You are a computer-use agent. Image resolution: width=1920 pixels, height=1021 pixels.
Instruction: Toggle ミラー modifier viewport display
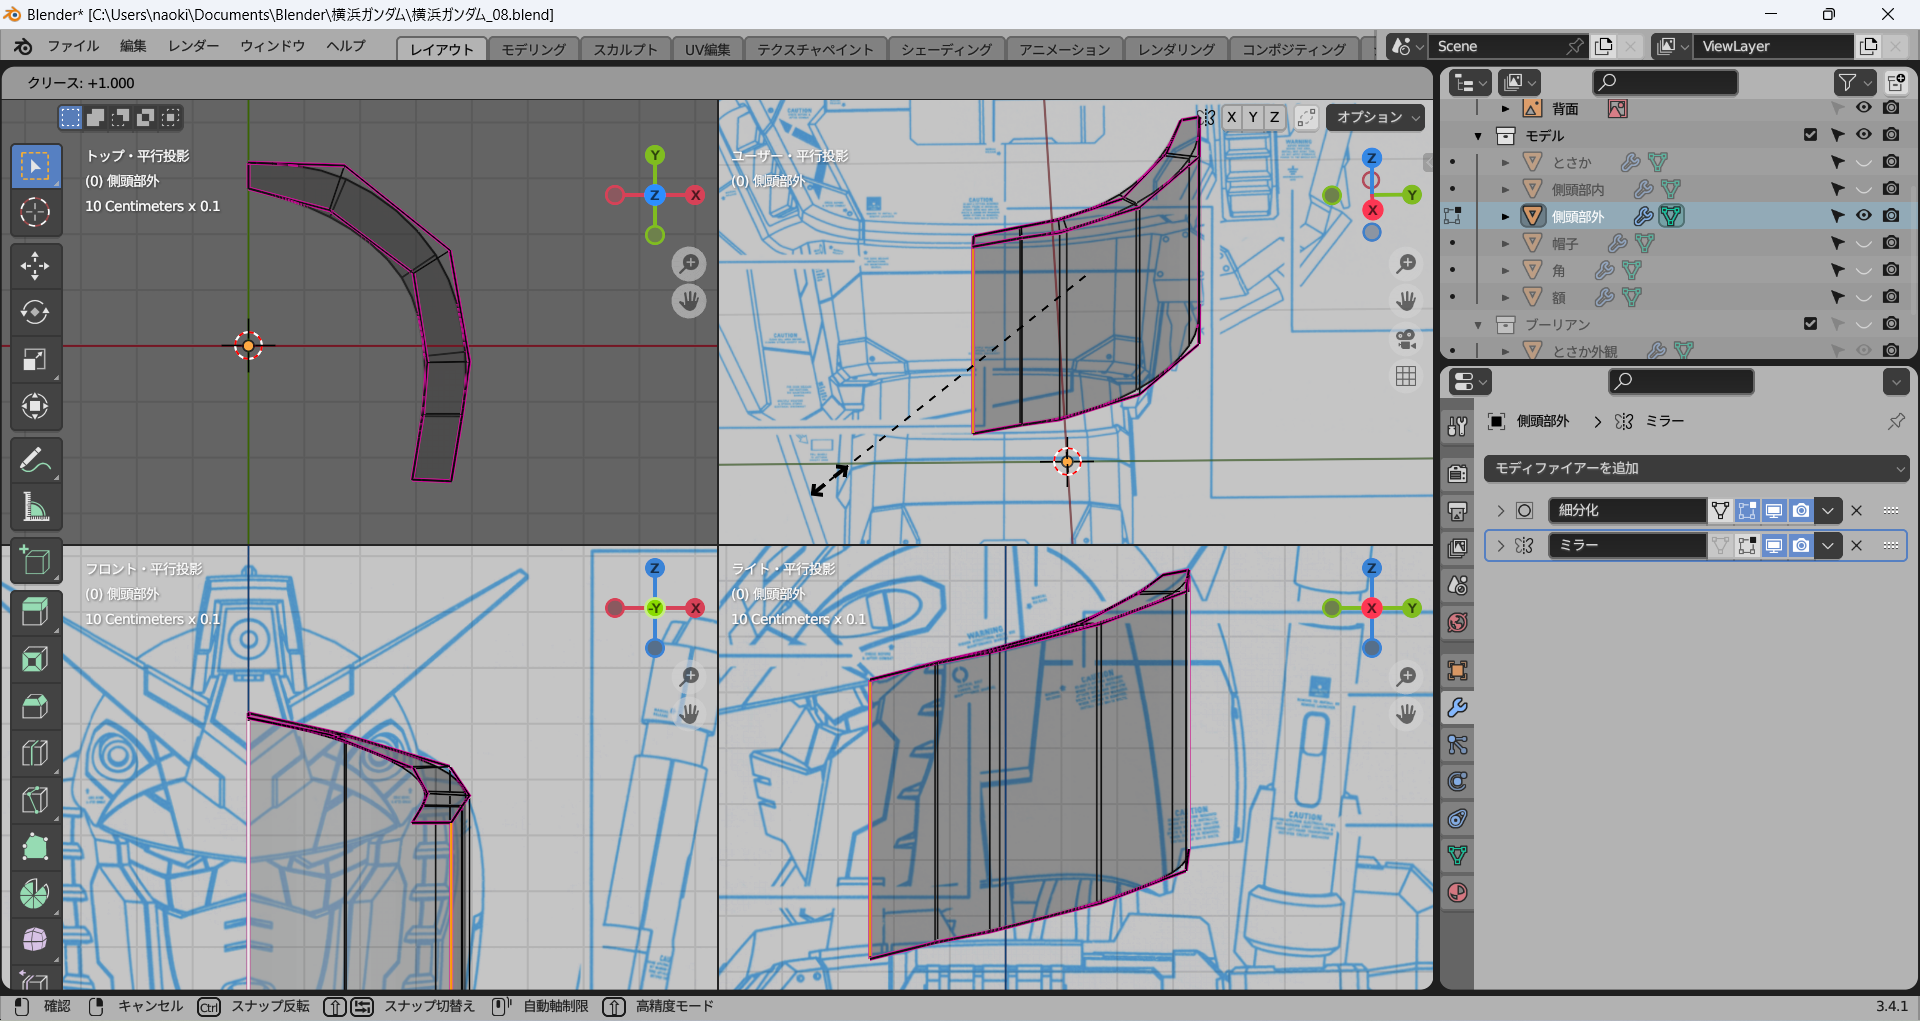[x=1773, y=546]
